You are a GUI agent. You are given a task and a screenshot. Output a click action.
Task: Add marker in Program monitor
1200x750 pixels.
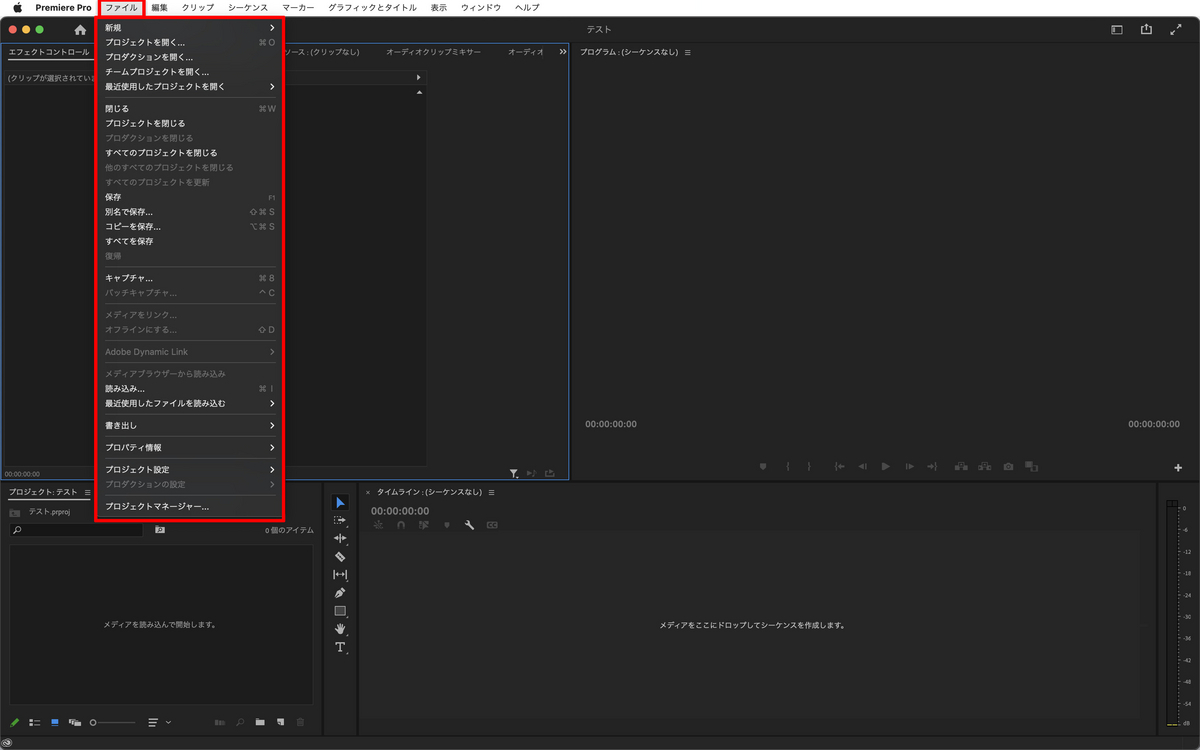pos(763,466)
